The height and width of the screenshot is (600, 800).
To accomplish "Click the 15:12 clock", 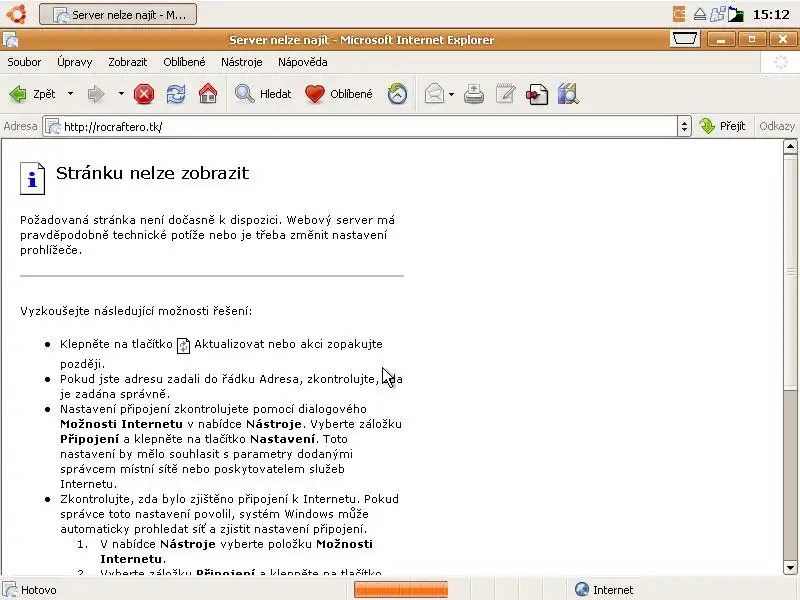I will (771, 14).
